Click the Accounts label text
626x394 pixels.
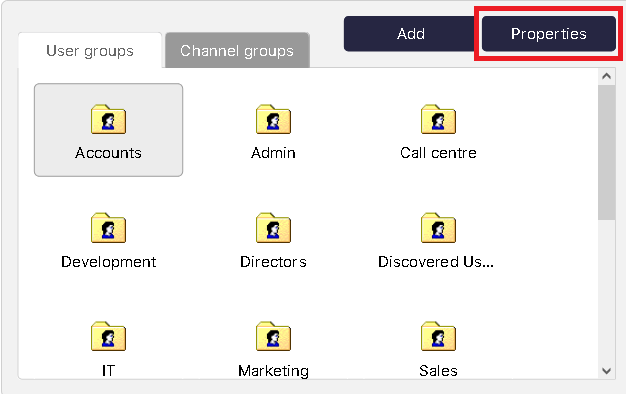tap(108, 153)
